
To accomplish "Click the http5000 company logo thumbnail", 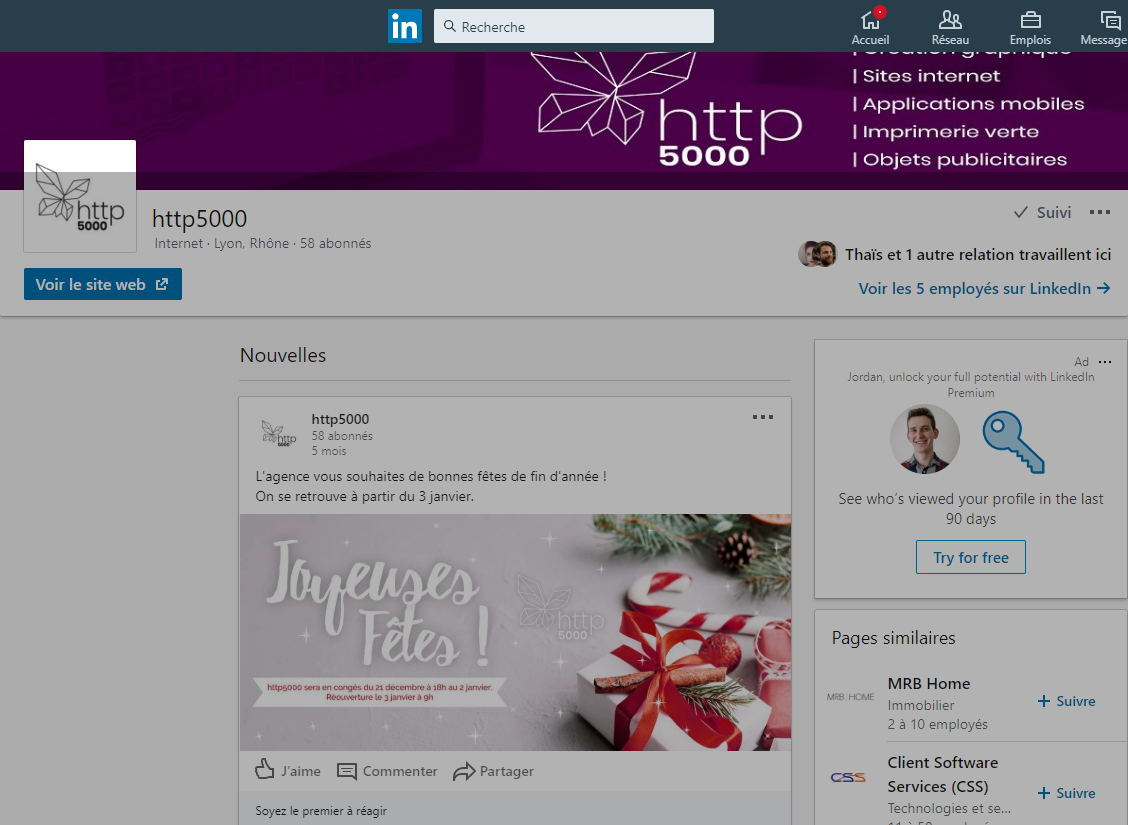I will 80,196.
